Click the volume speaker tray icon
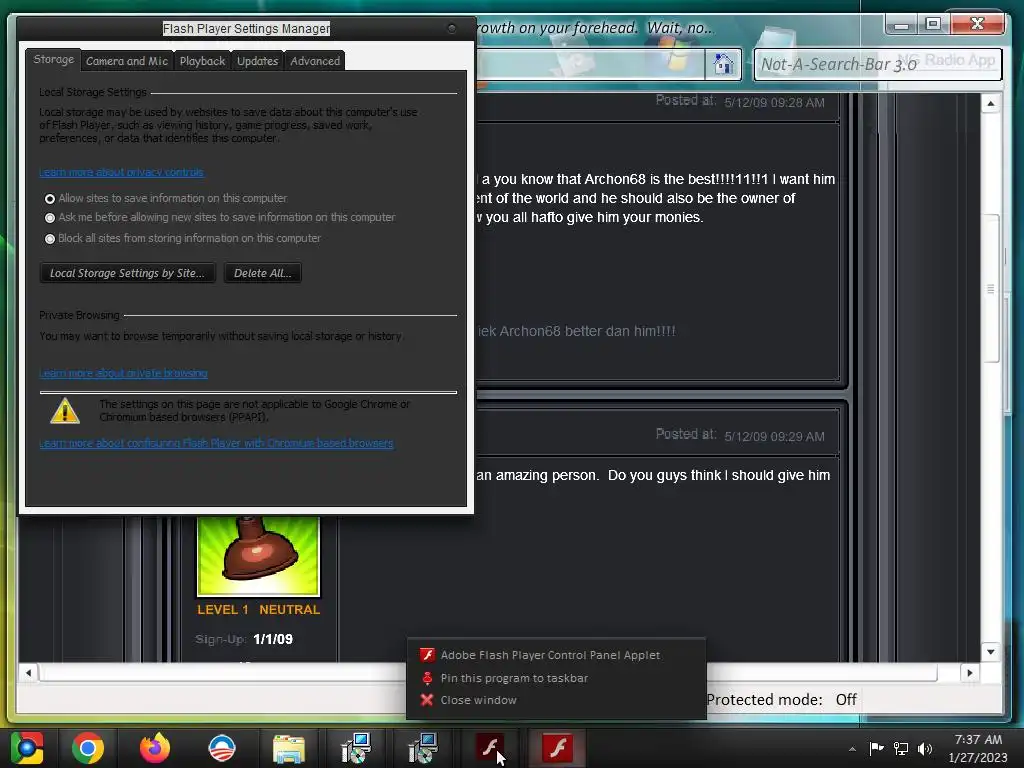1024x768 pixels. tap(925, 748)
